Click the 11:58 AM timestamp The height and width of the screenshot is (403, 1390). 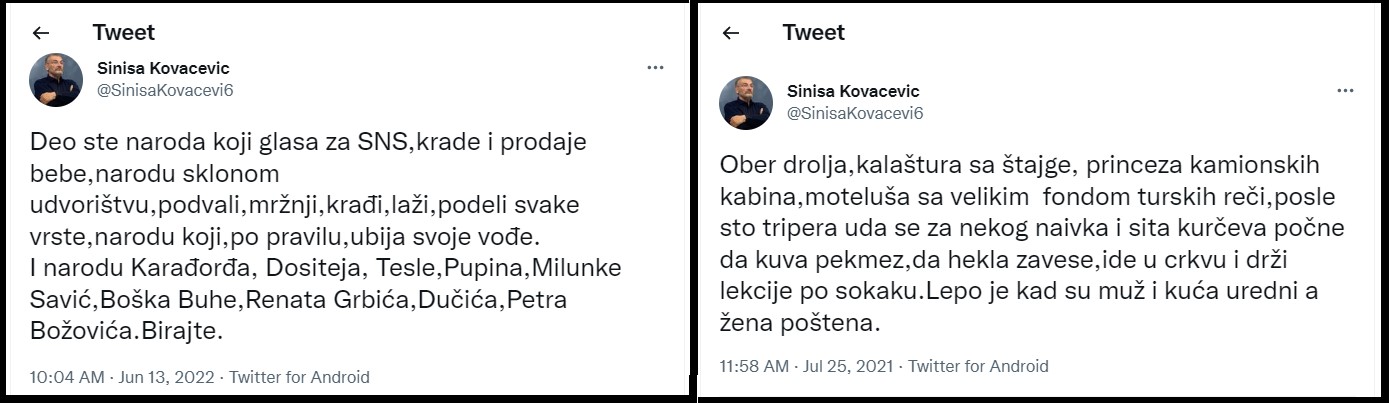click(755, 366)
